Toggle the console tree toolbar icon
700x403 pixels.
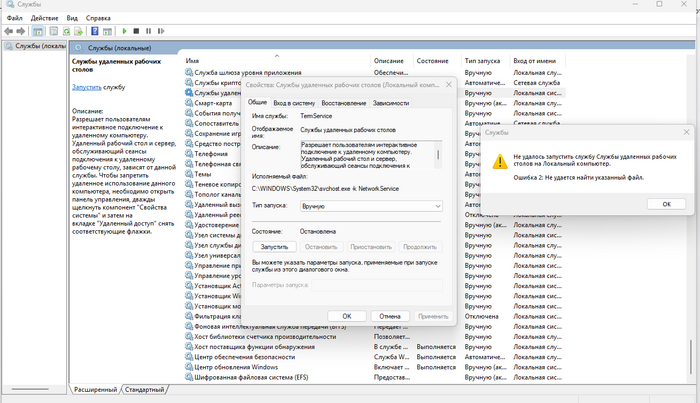pos(38,31)
